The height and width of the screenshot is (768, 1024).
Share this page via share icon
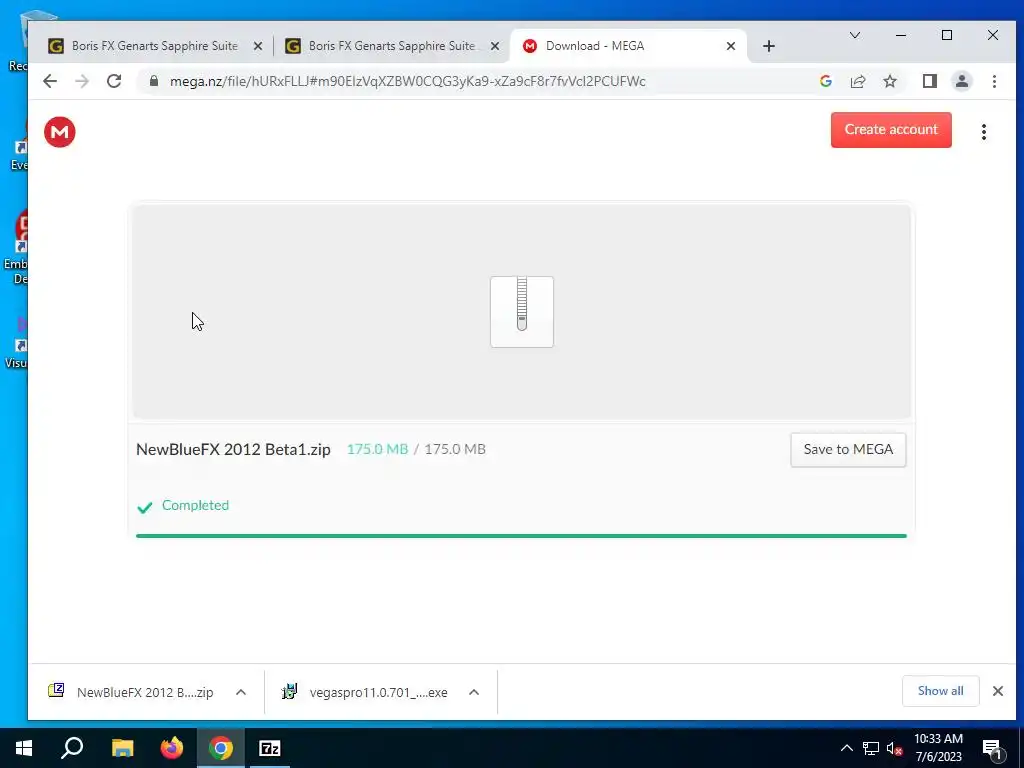857,81
